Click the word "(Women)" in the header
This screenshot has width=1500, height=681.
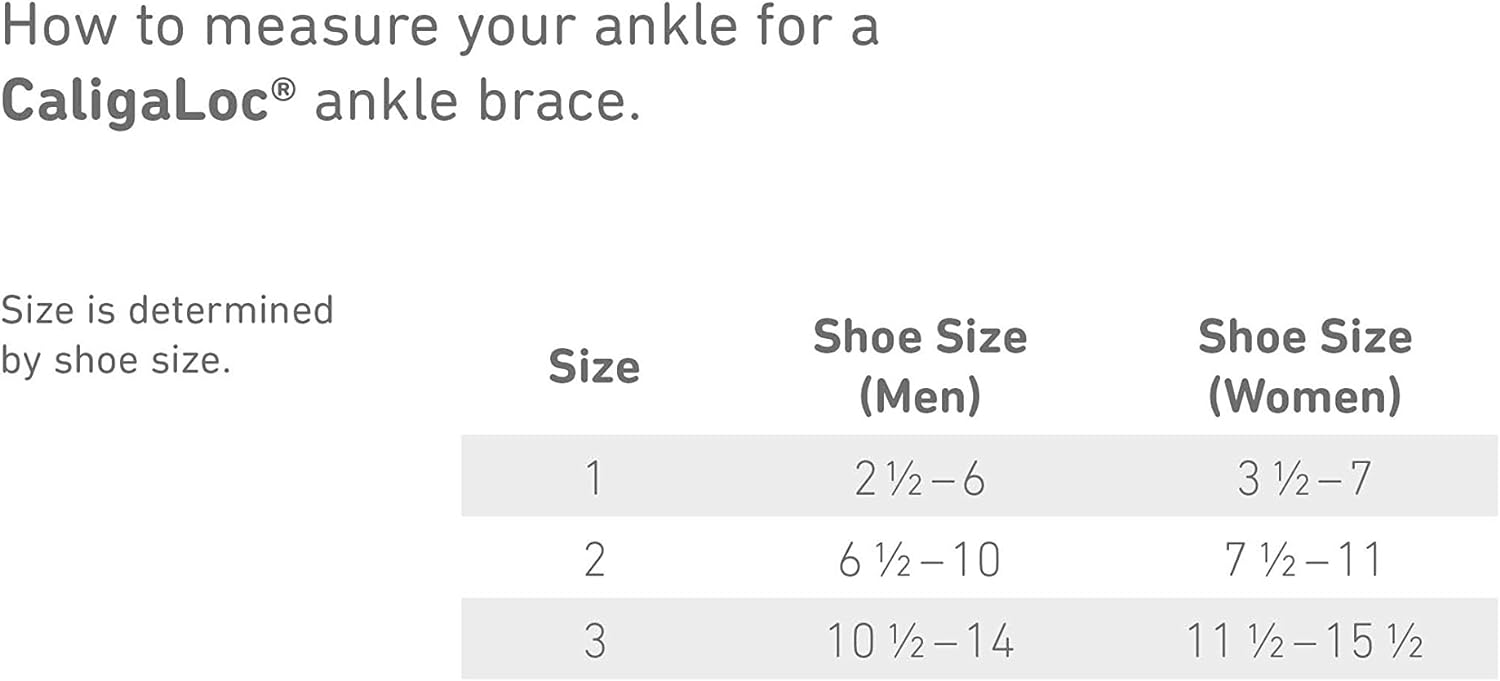1305,397
